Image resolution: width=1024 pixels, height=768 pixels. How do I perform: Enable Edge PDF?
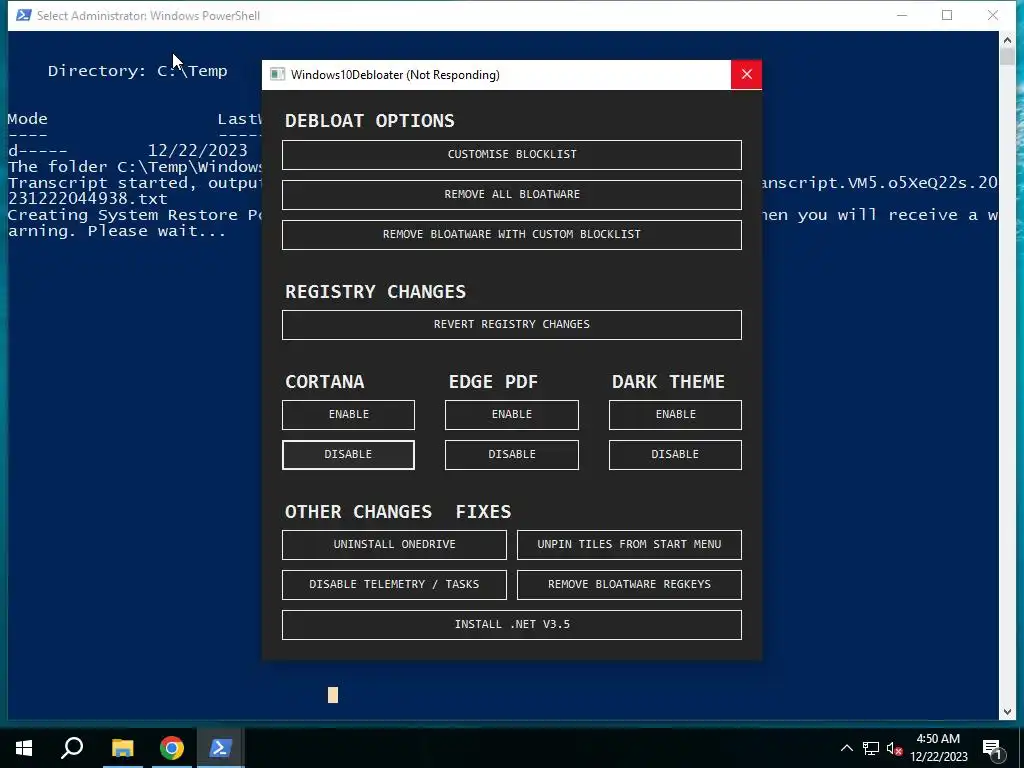point(511,415)
